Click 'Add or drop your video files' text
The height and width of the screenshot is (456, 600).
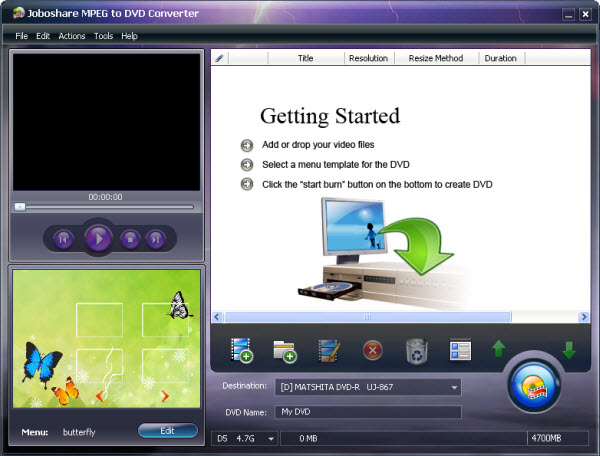click(x=318, y=145)
